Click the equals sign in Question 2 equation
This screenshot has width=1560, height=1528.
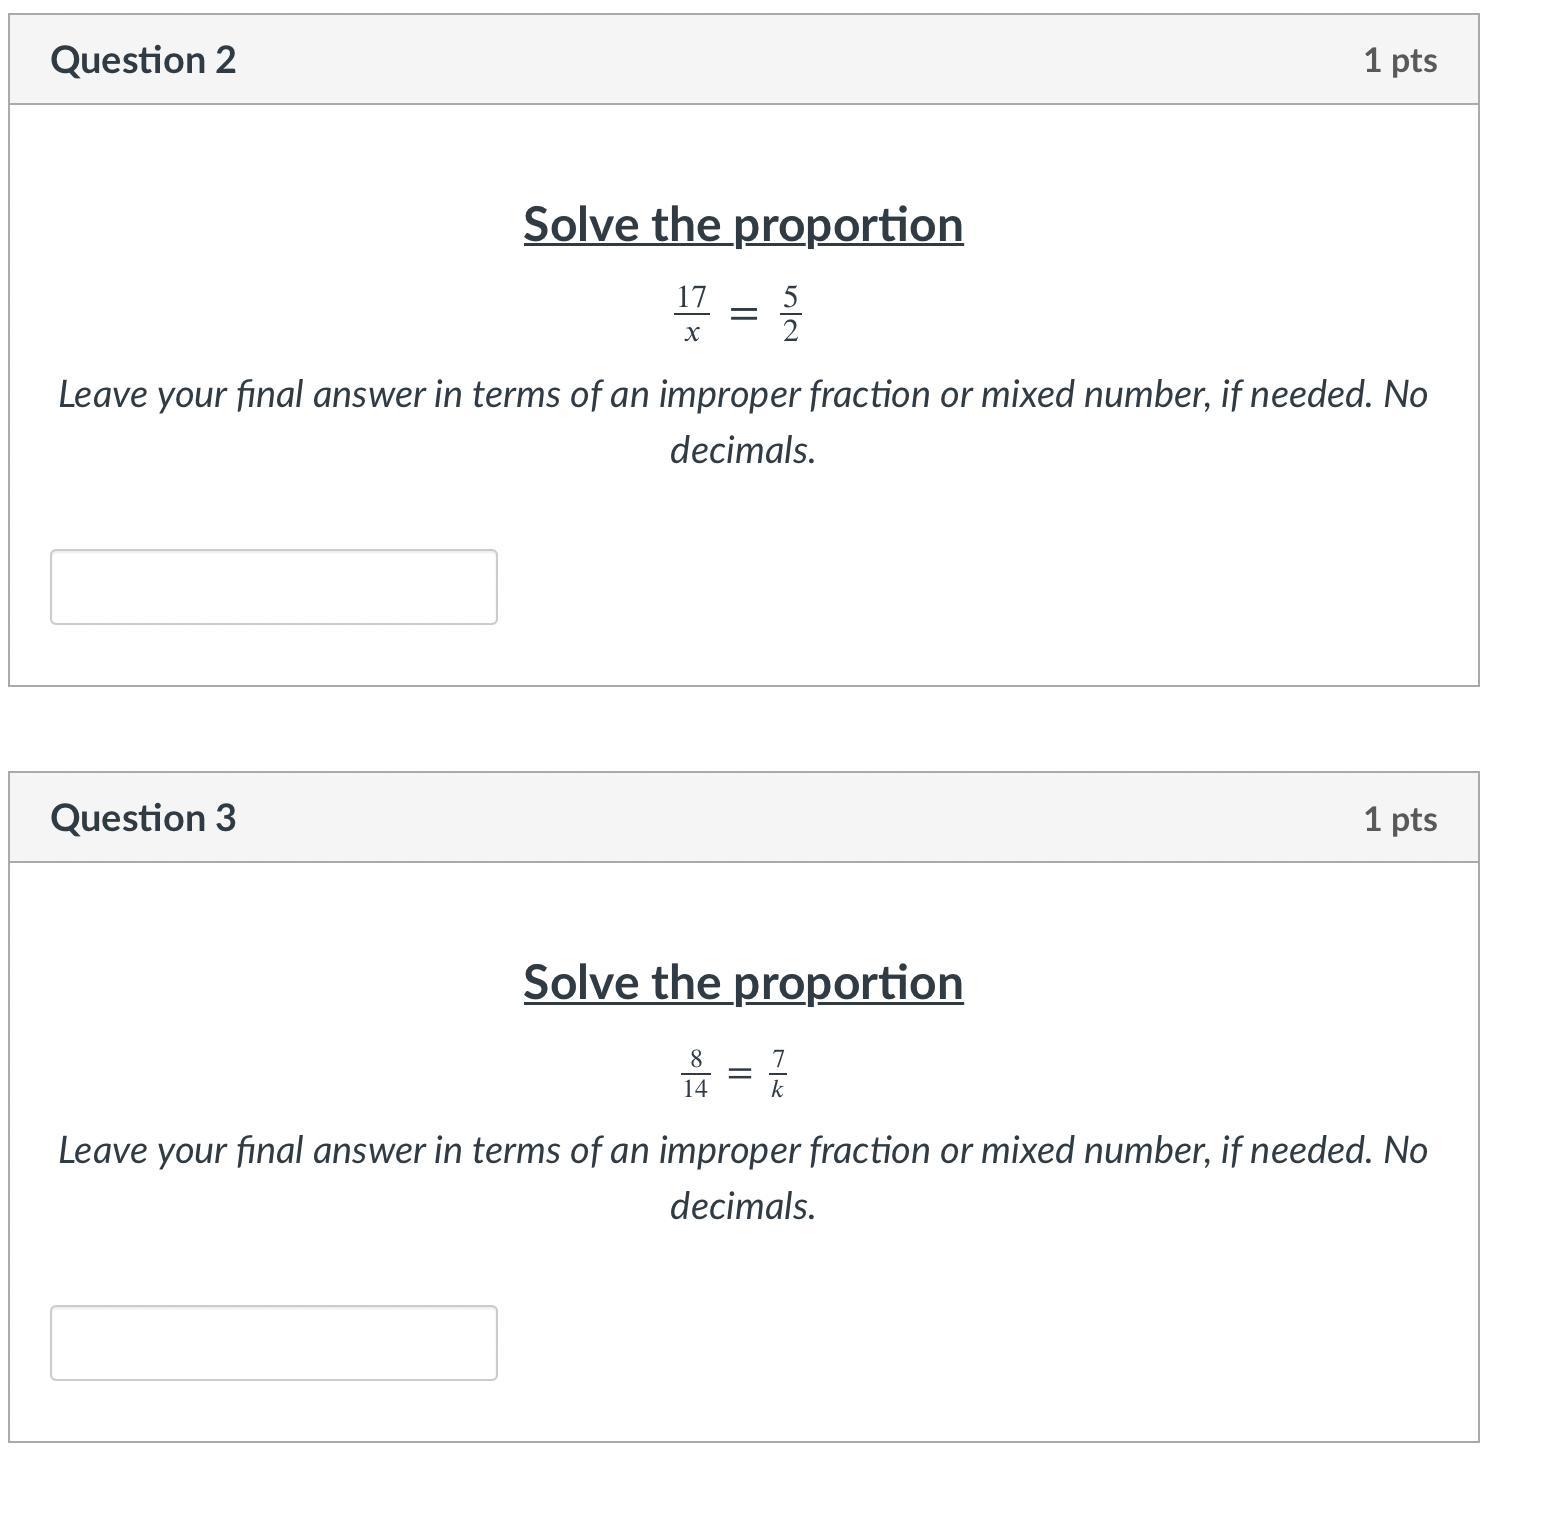tap(743, 314)
